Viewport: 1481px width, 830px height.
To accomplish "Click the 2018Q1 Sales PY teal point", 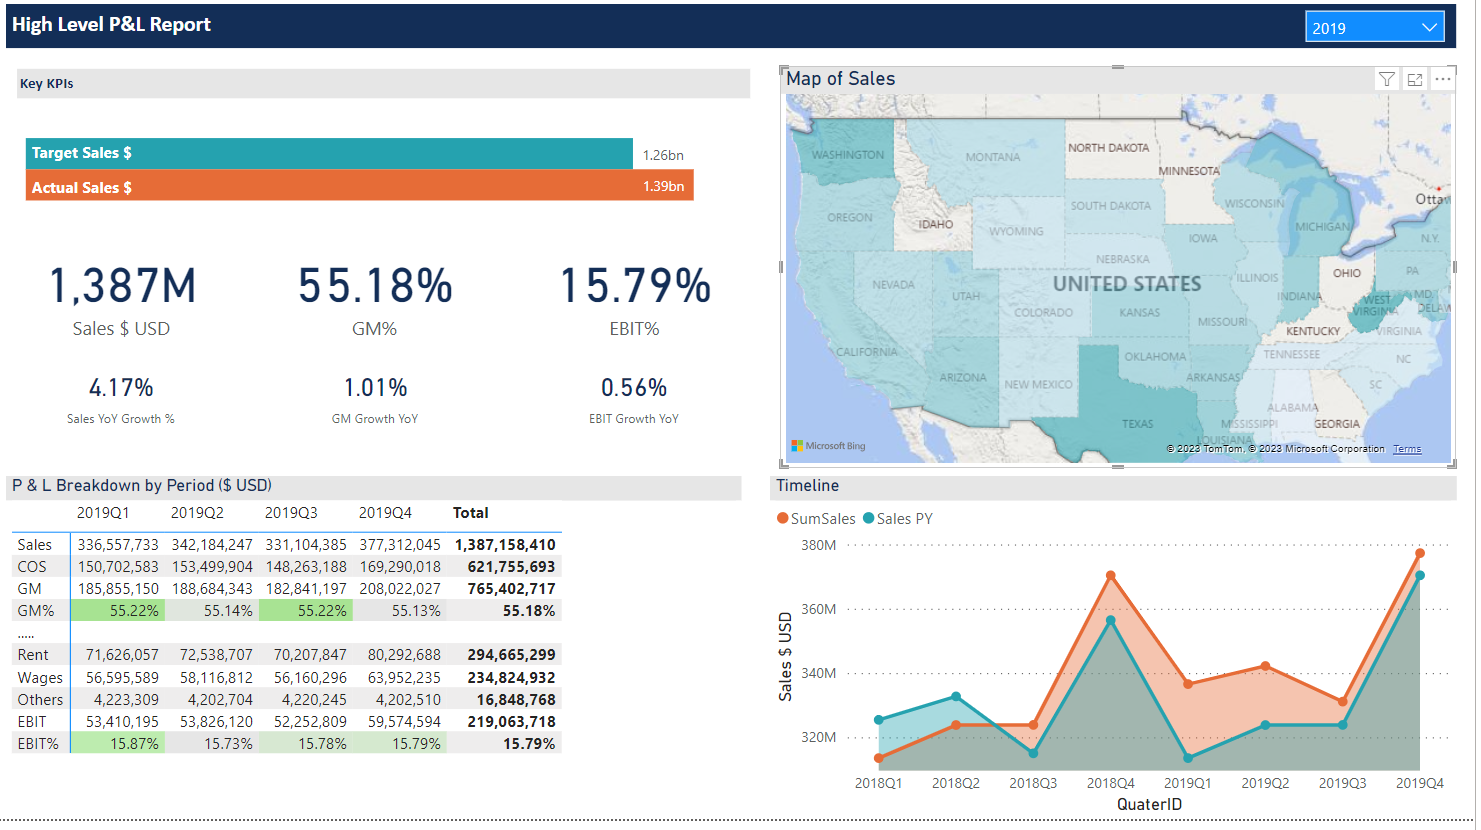I will pyautogui.click(x=879, y=720).
